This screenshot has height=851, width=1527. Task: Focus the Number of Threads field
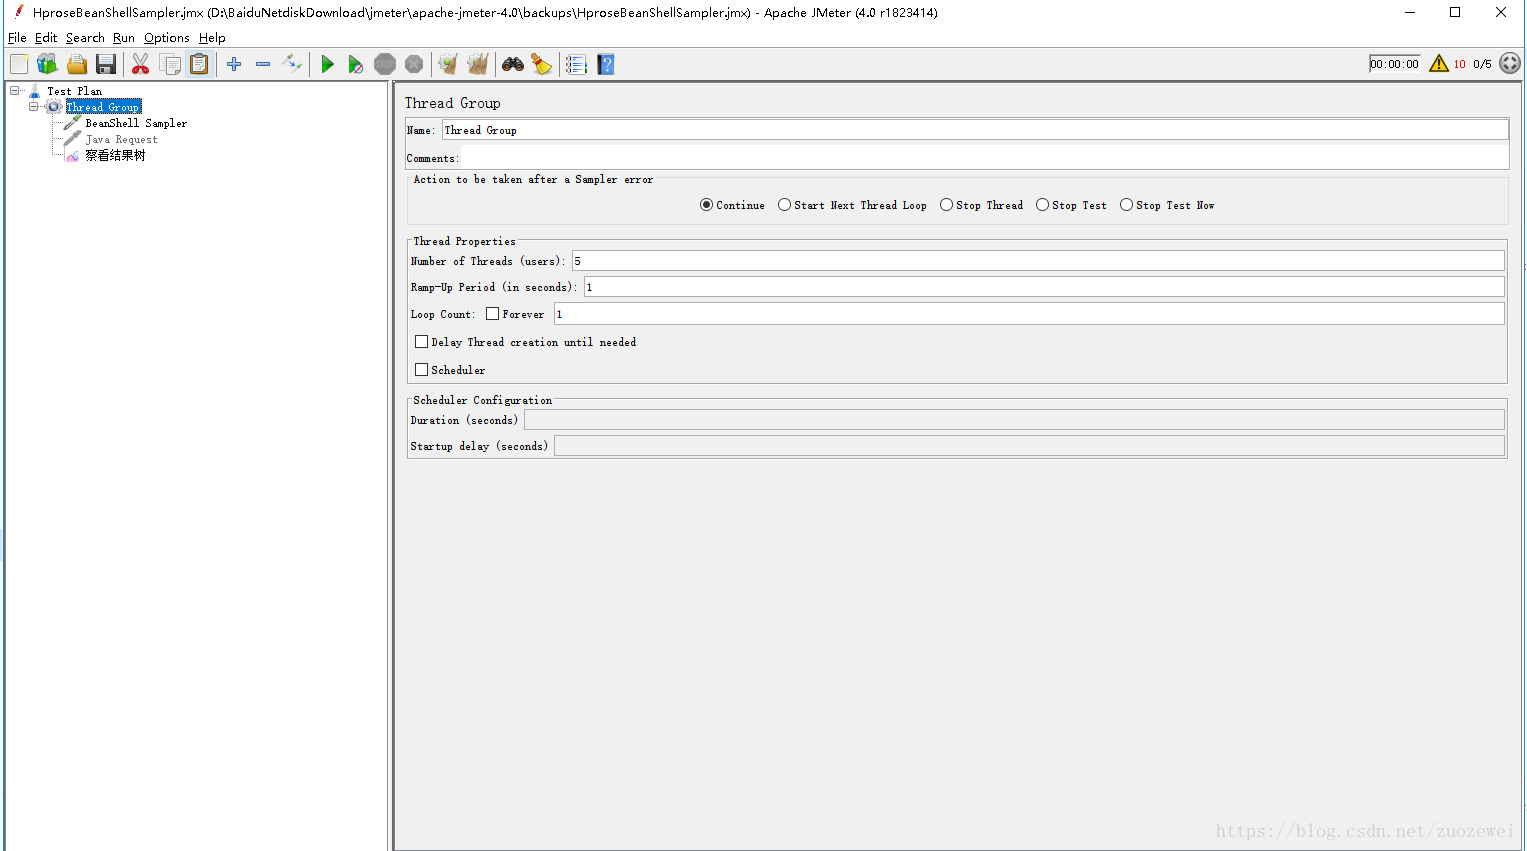(1038, 261)
